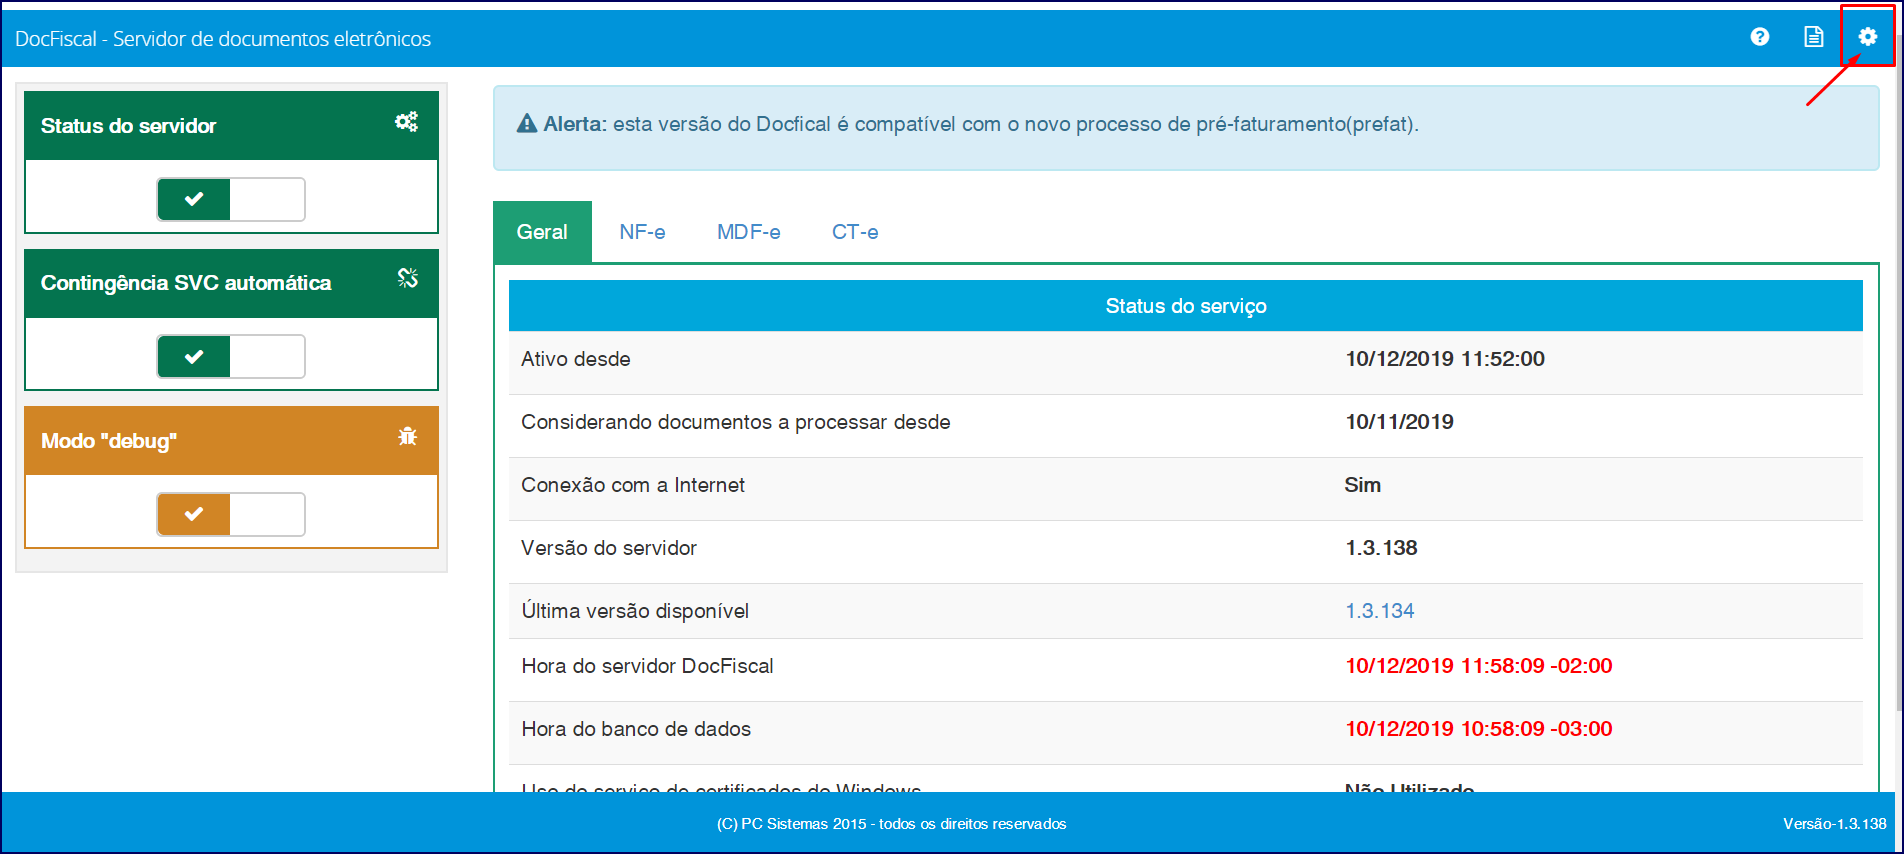Click the bug icon in Modo debug

coord(407,436)
